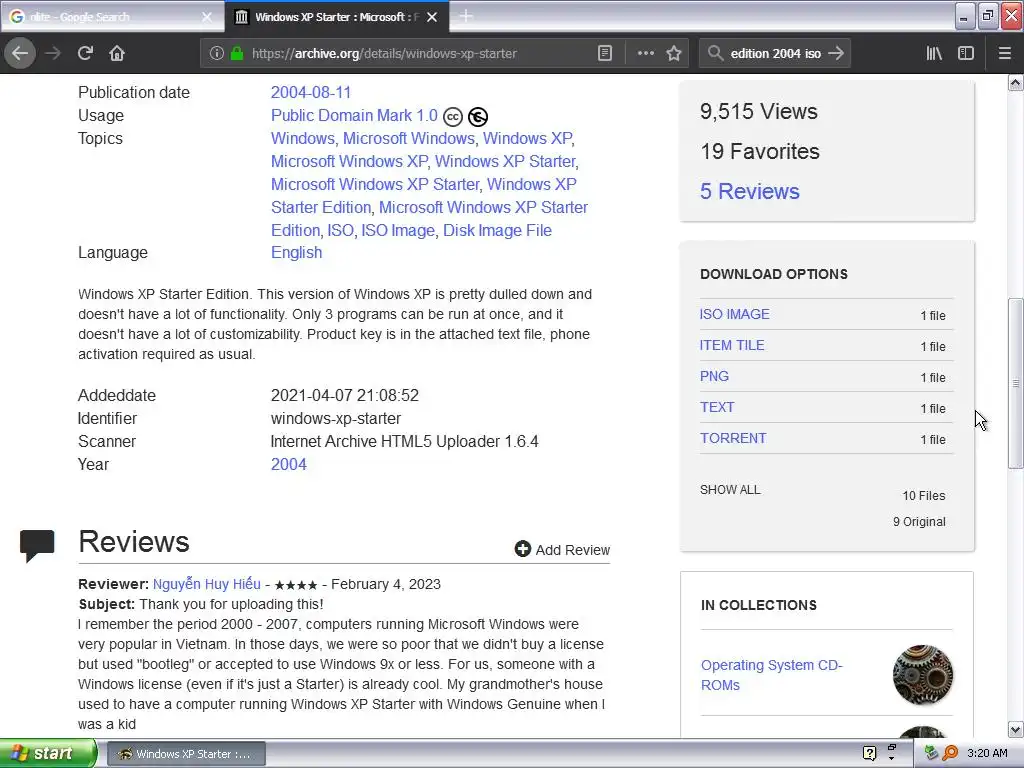Open the Year 2004 link
1024x768 pixels.
coord(289,464)
